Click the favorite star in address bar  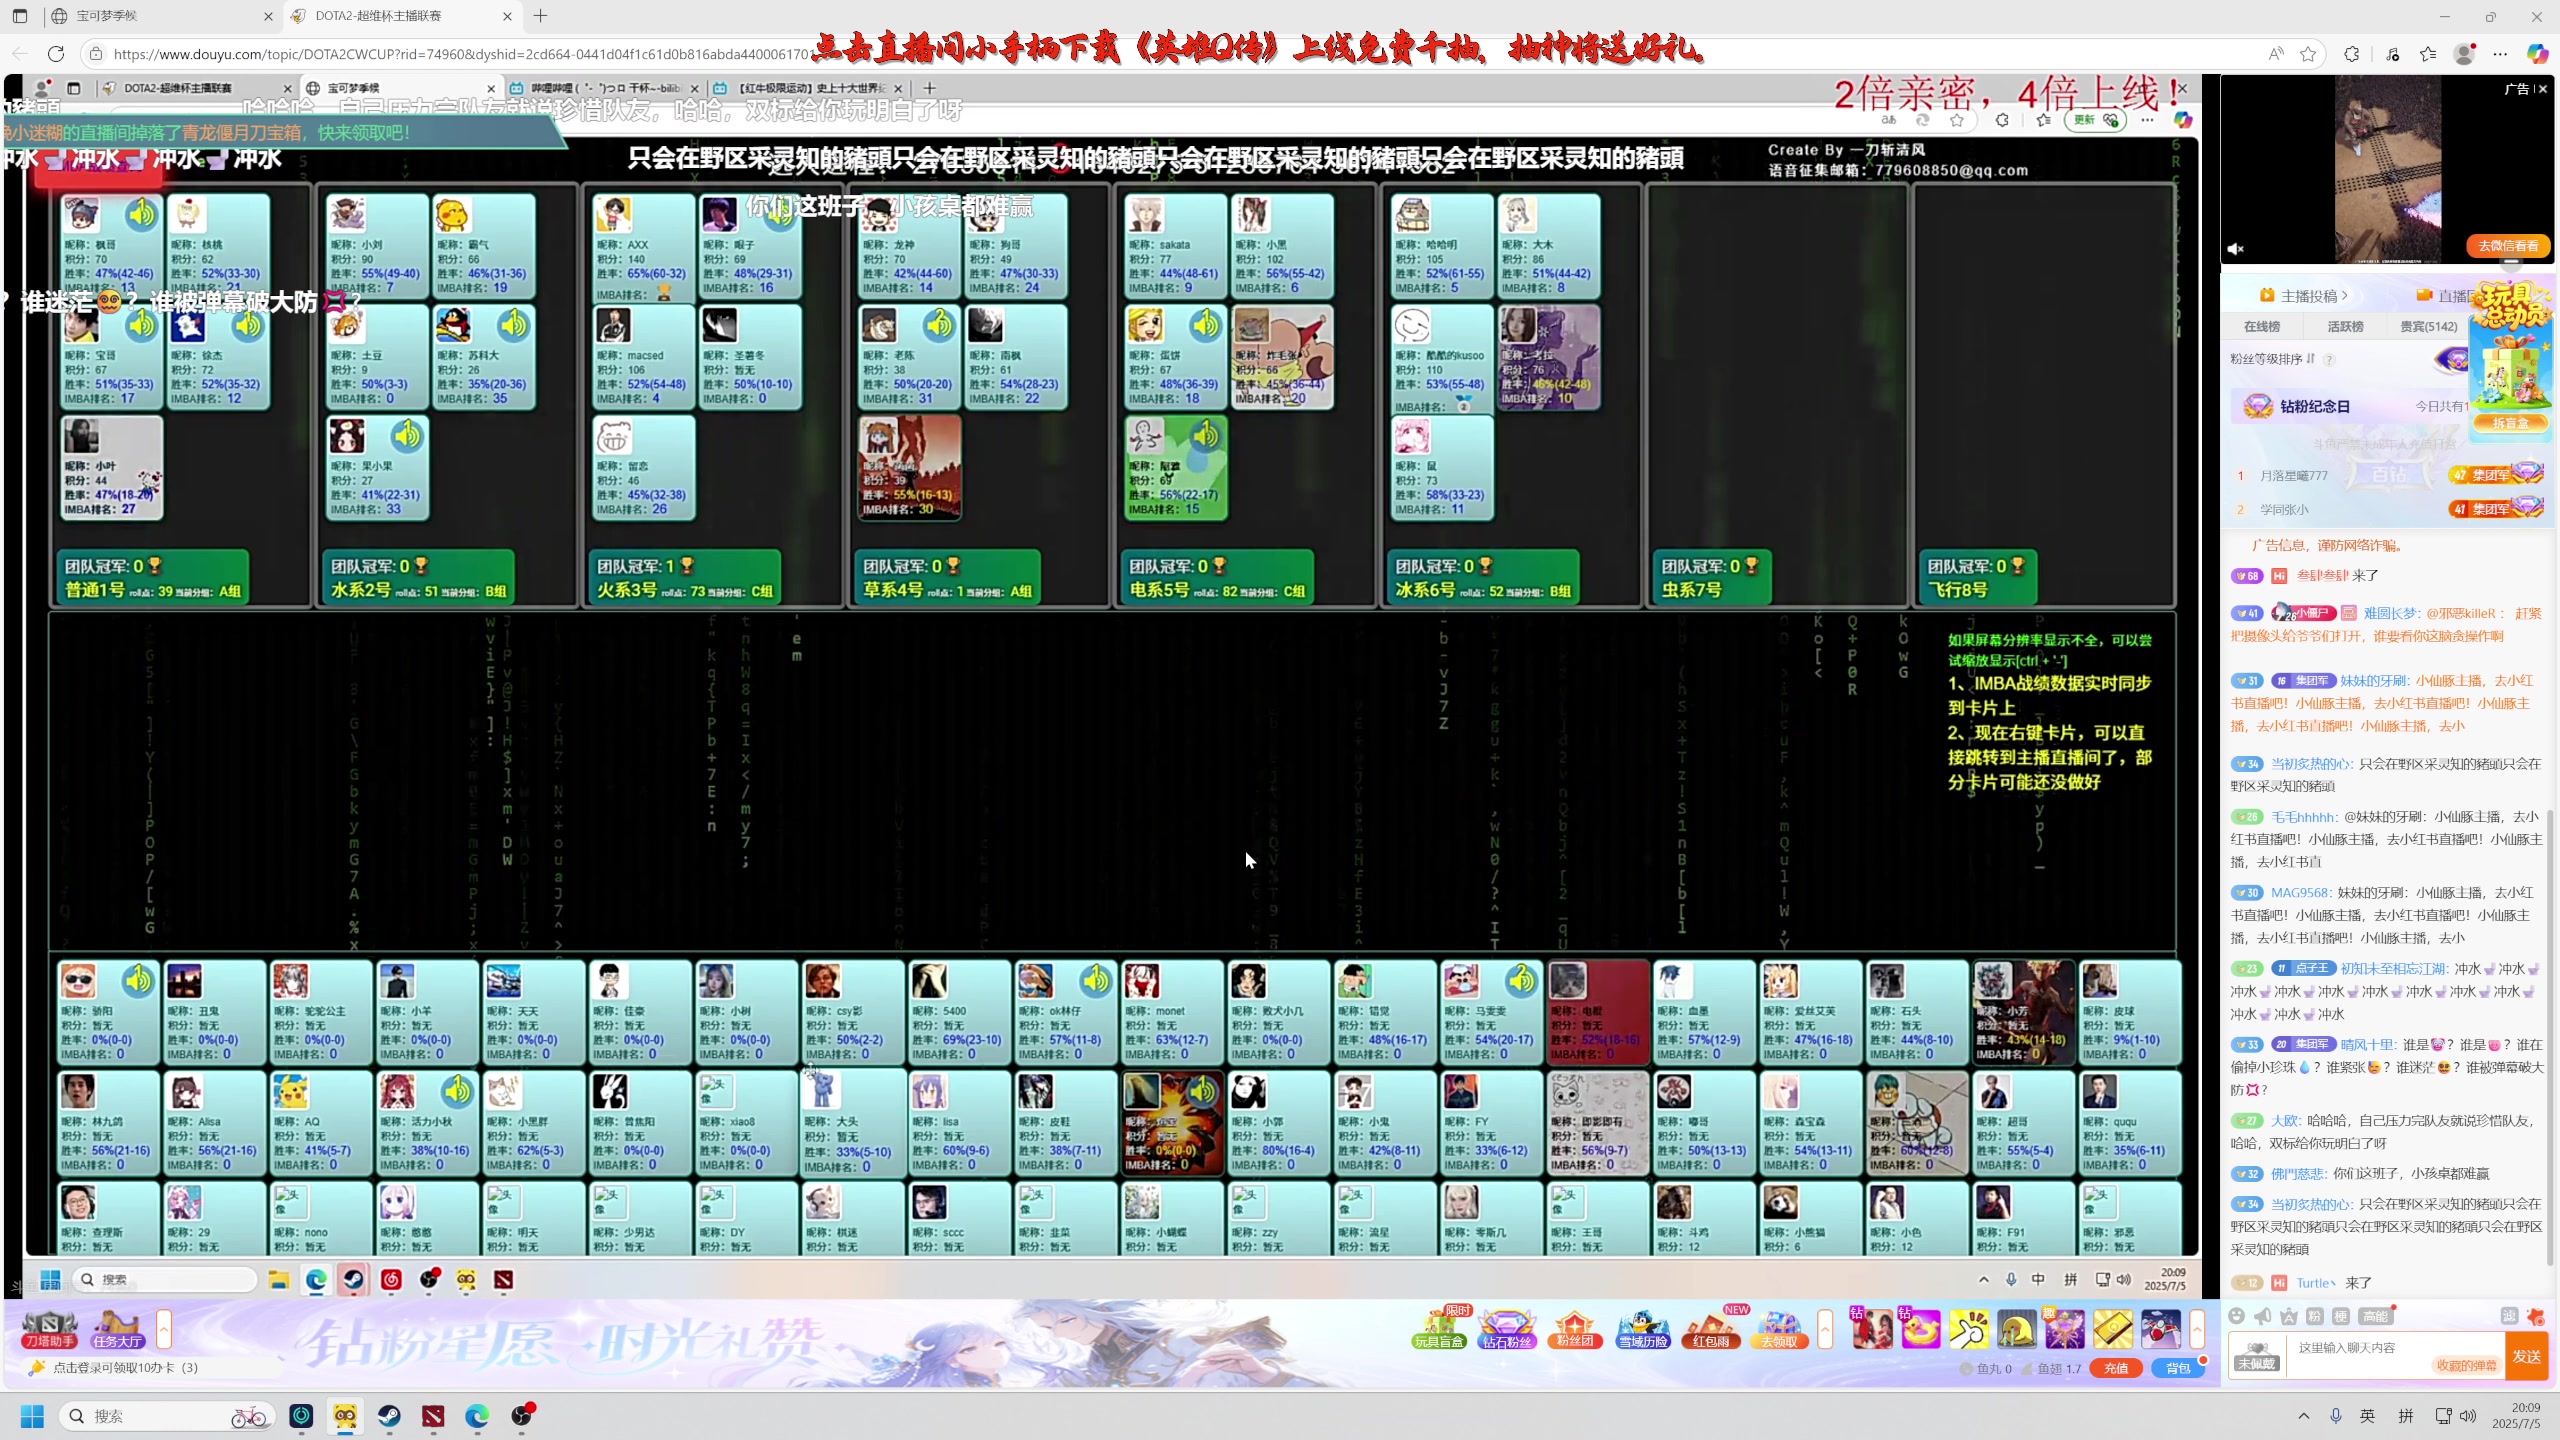click(2308, 54)
